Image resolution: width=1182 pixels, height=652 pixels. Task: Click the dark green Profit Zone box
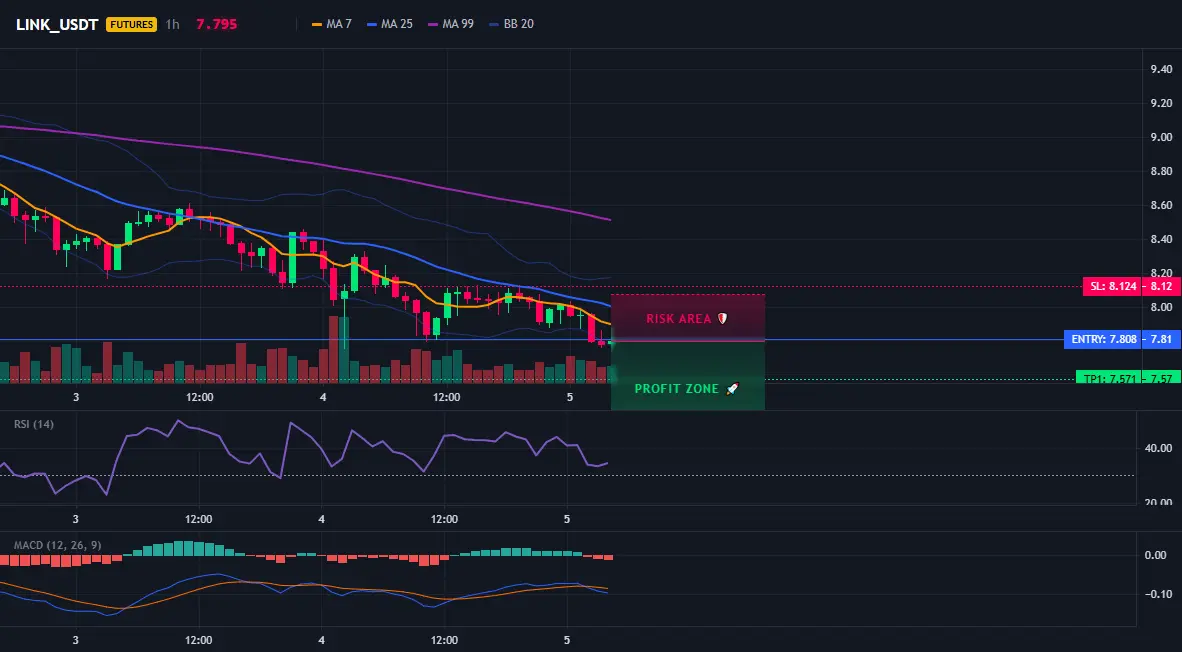coord(687,375)
